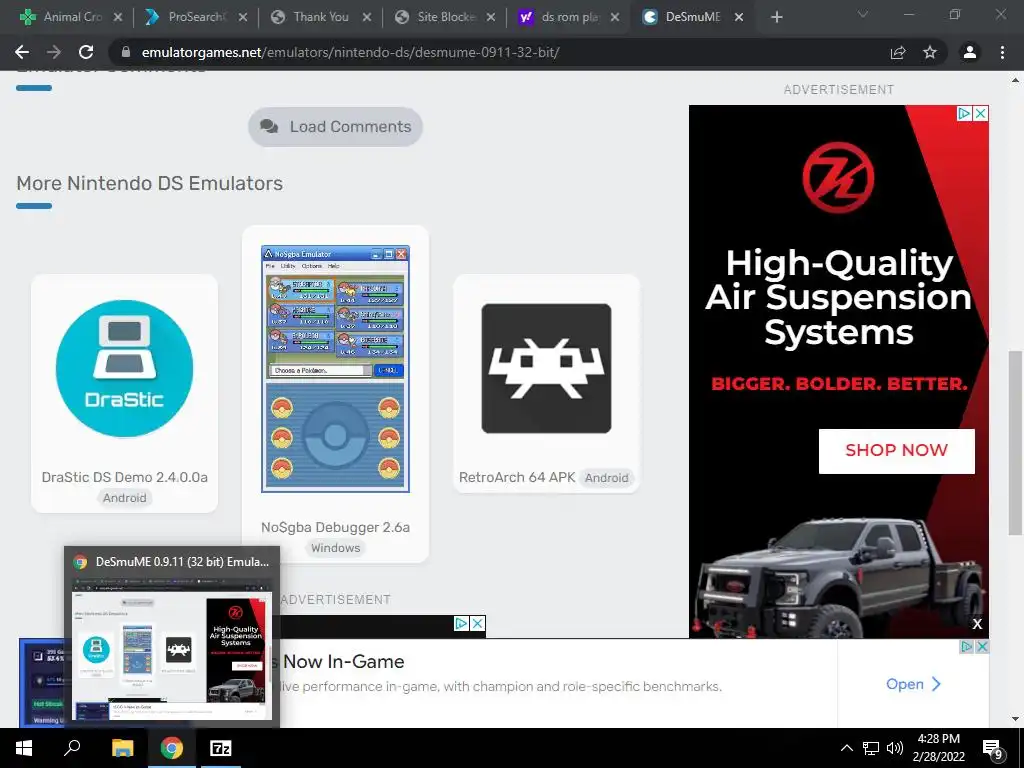Close the Site Blocke tab
This screenshot has width=1024, height=768.
click(490, 17)
